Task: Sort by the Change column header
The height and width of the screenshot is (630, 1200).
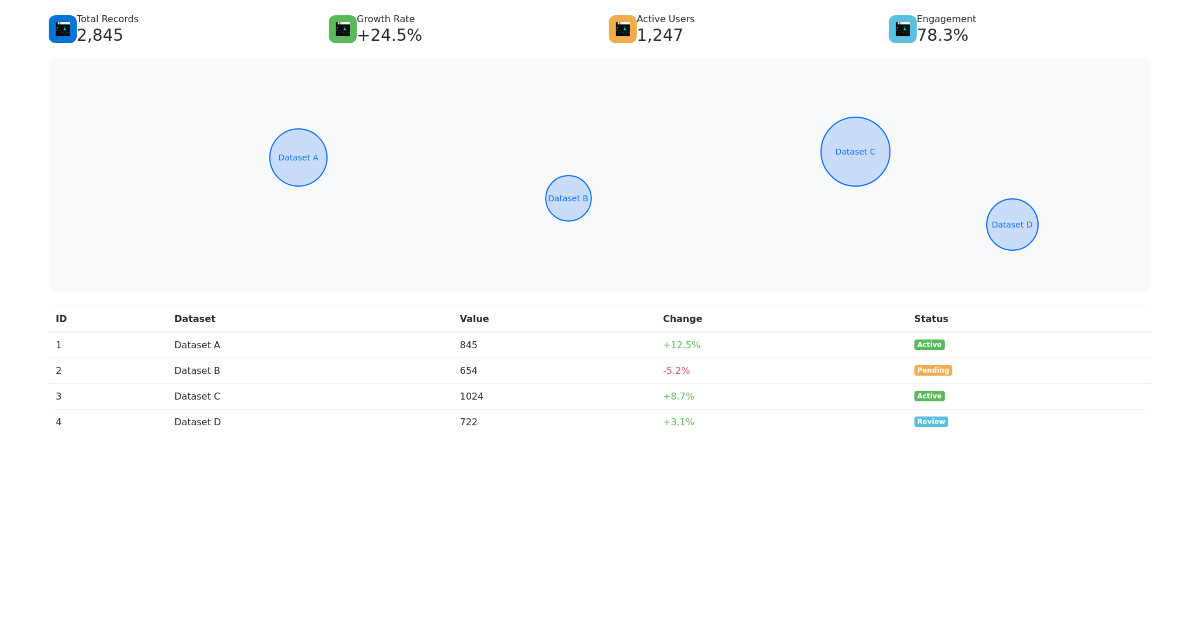Action: (682, 319)
